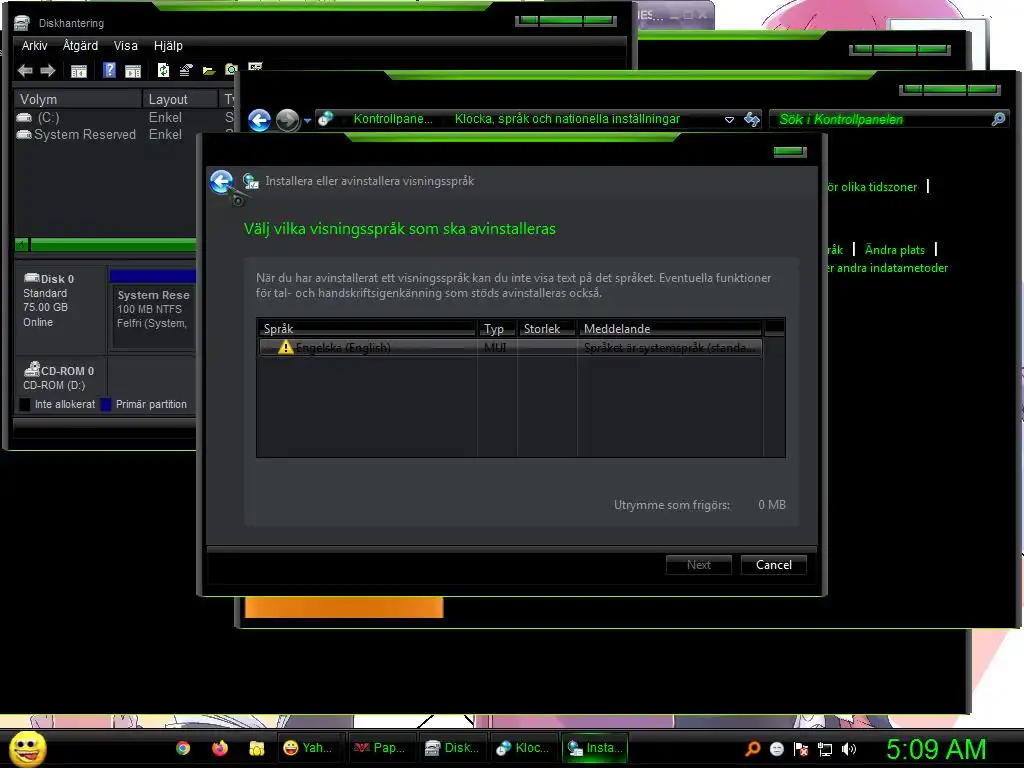Open blue help icon in Diskhantering toolbar

(x=110, y=70)
